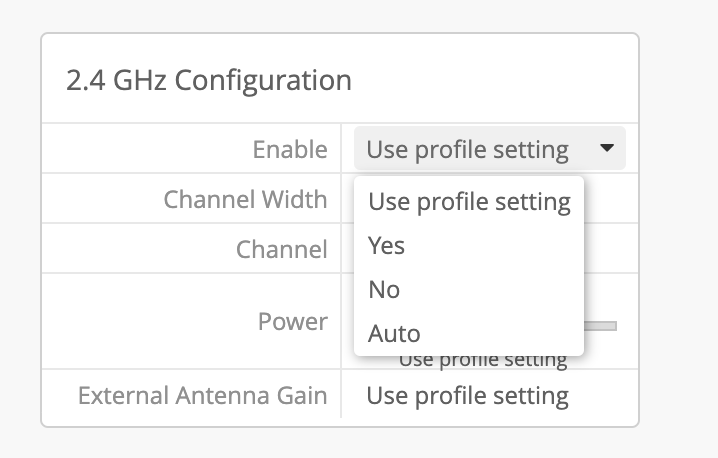Click empty space right of the panel heading
The width and height of the screenshot is (718, 458).
500,81
